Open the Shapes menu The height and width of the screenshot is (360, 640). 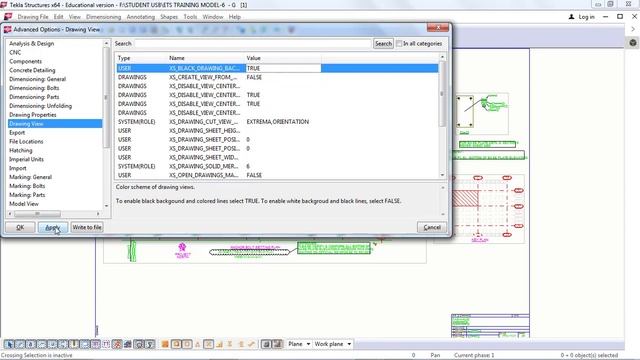pos(169,17)
